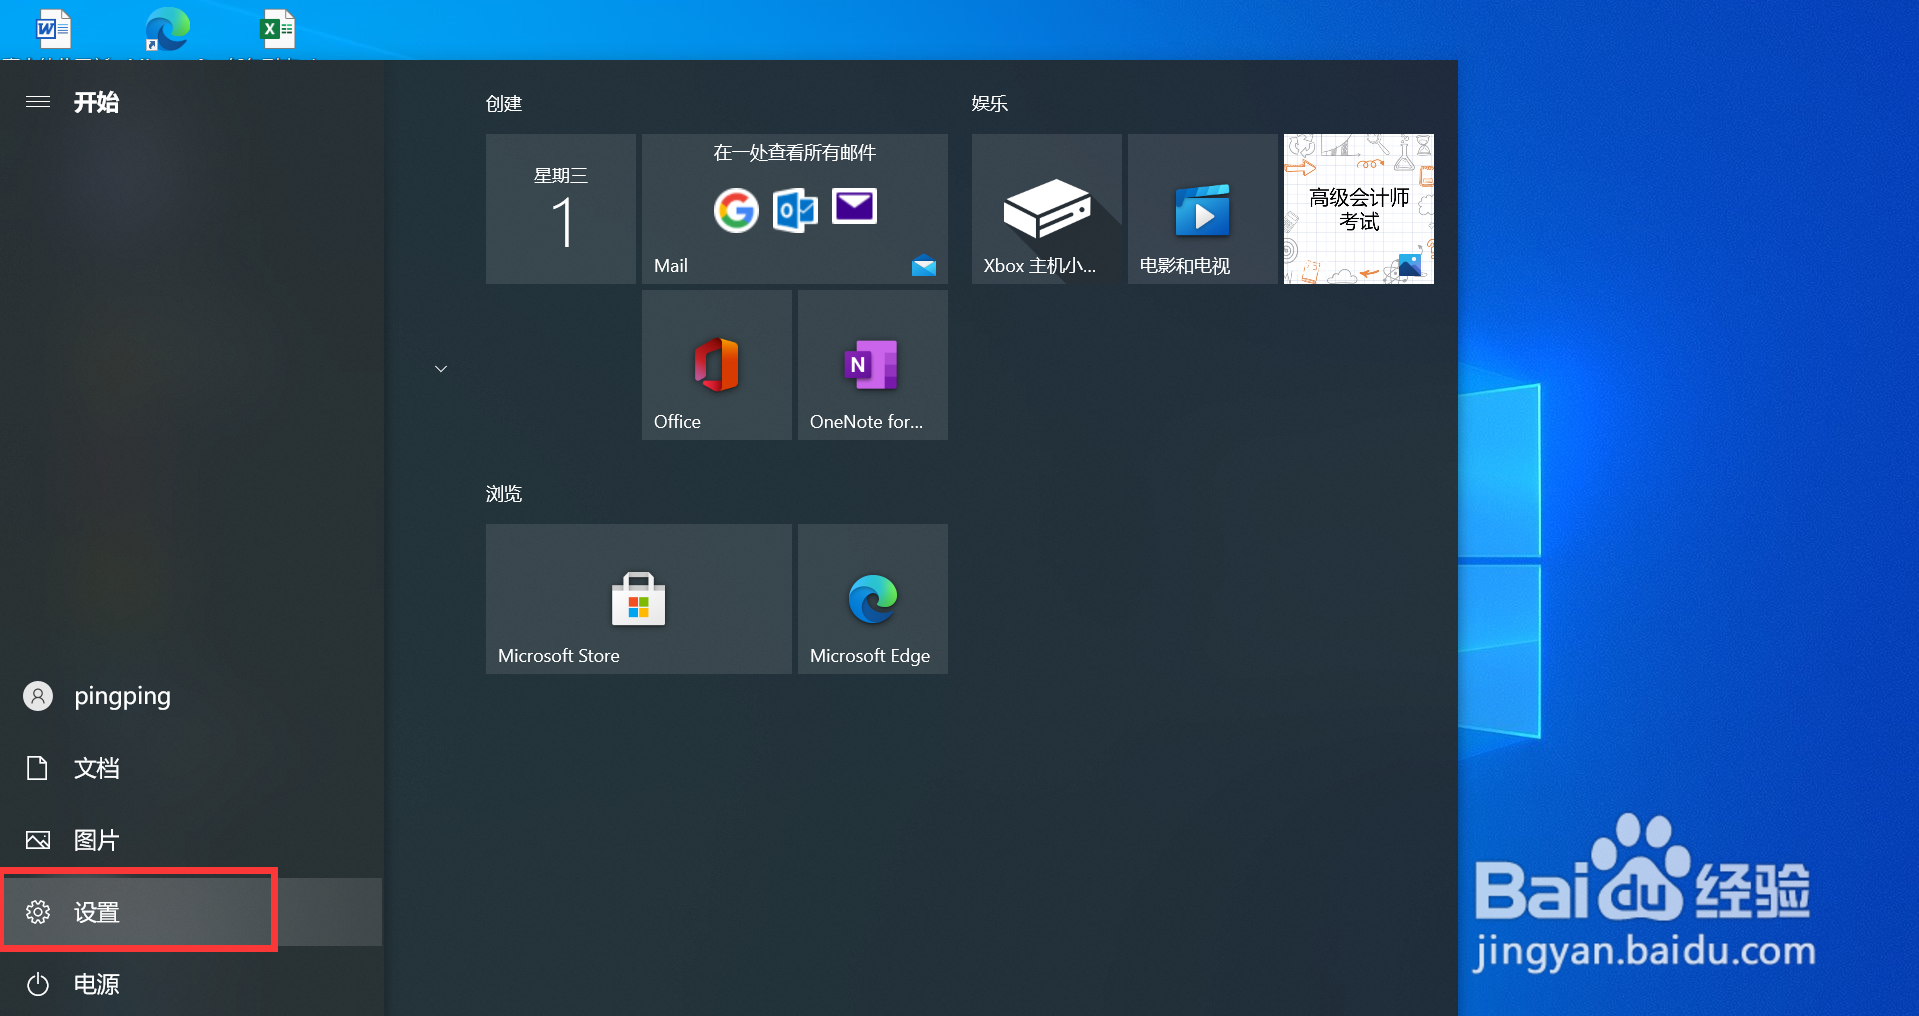Click the 电源 power icon
The height and width of the screenshot is (1016, 1919).
click(38, 984)
